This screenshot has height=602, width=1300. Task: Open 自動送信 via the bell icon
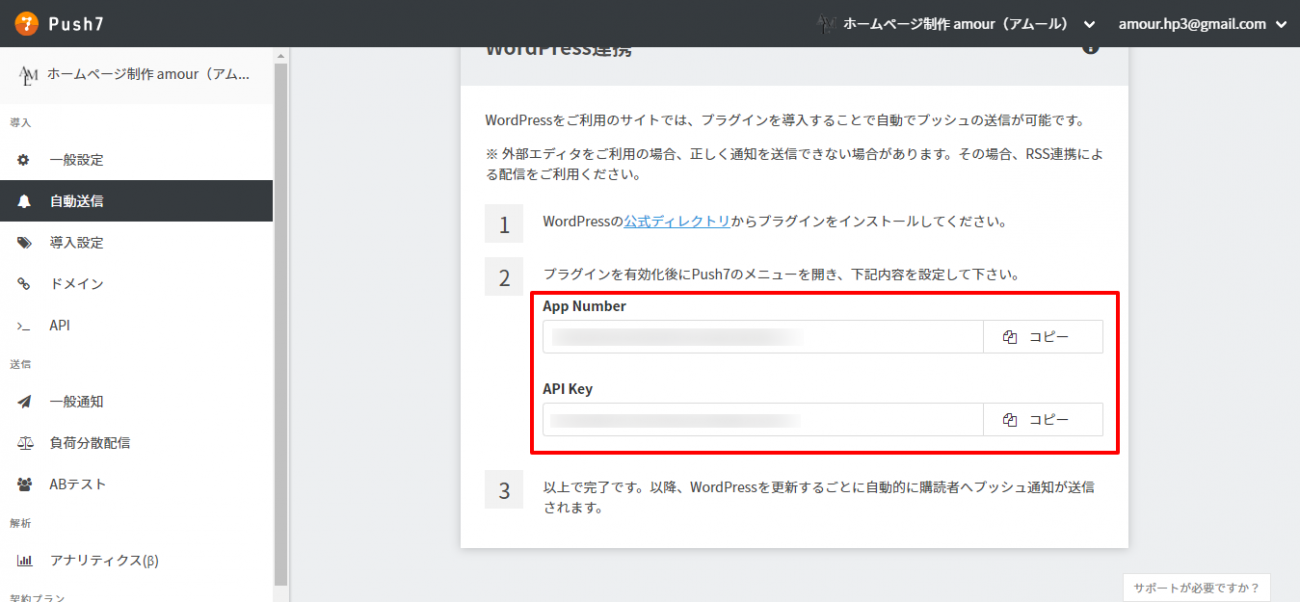[23, 200]
